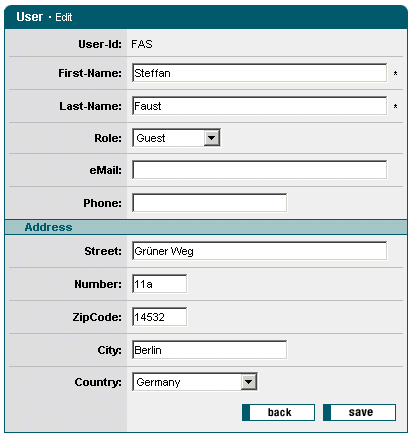Click the back button
Viewport: 412px width, 438px height.
(278, 412)
